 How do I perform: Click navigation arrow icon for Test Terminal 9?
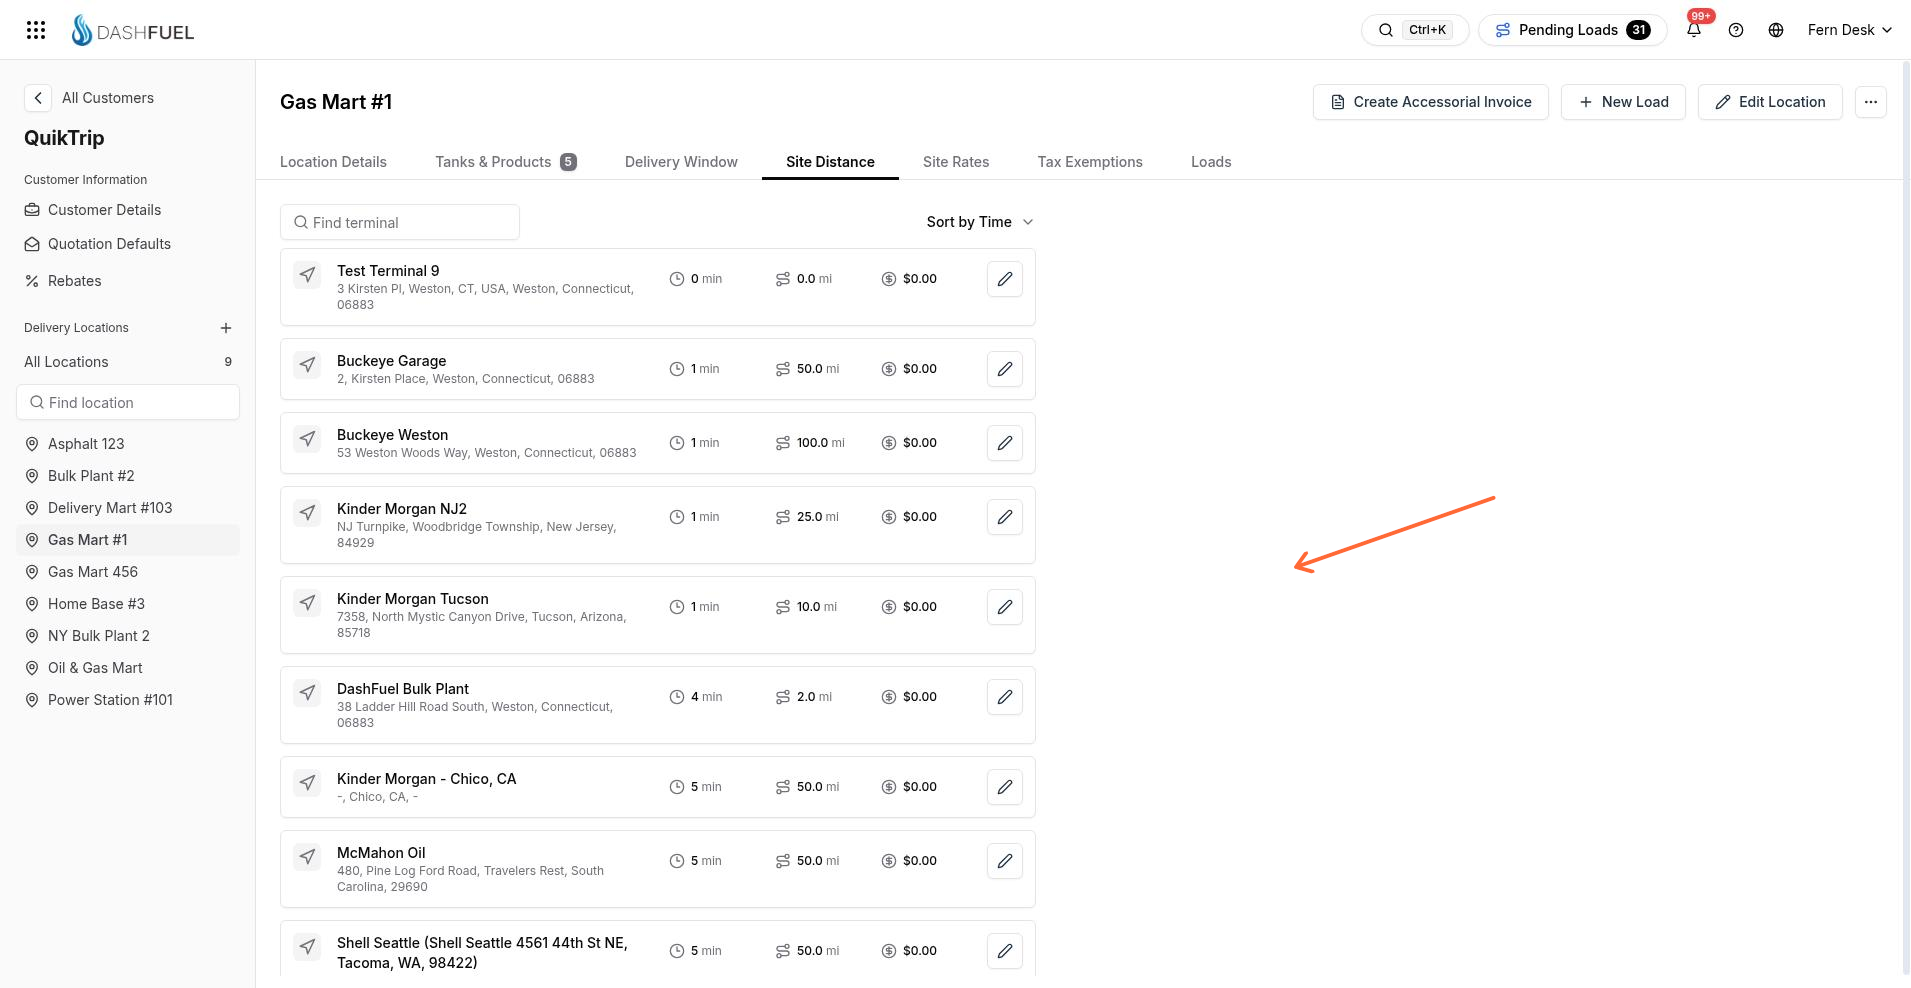(x=308, y=275)
